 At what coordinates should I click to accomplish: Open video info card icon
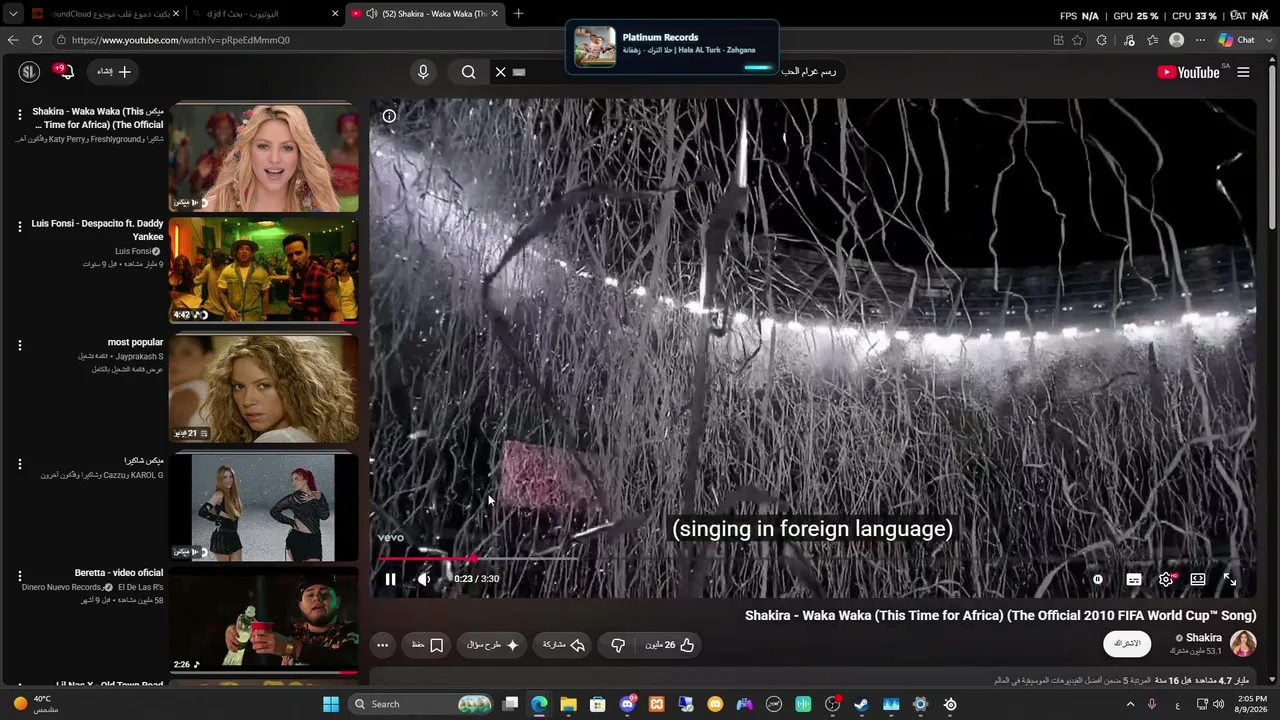389,116
